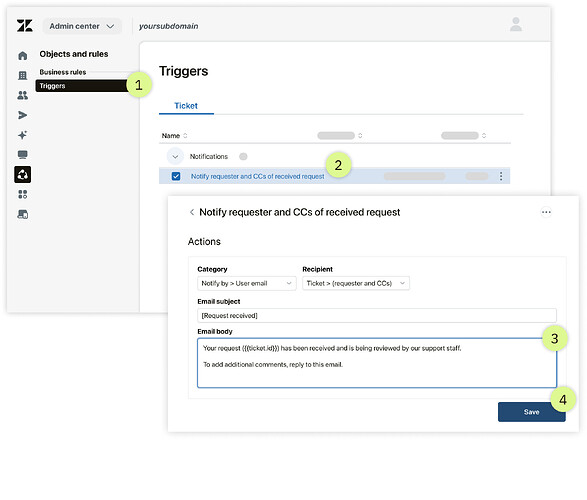Open the Apps and integrations grid icon

[22, 194]
